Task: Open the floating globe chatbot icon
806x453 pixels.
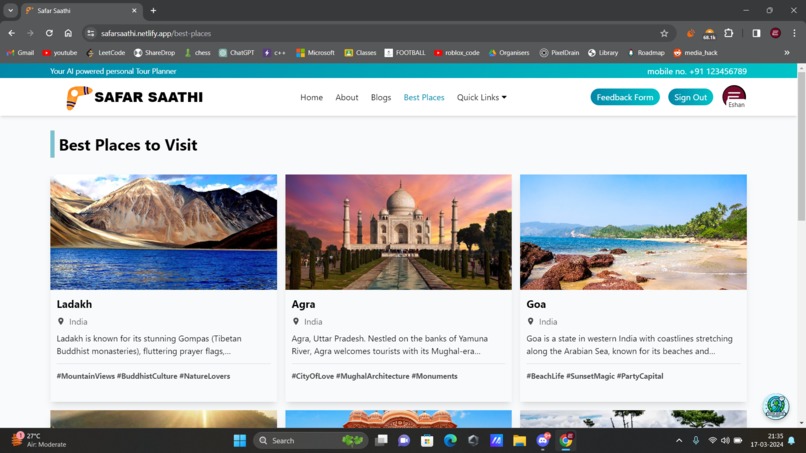Action: (776, 406)
